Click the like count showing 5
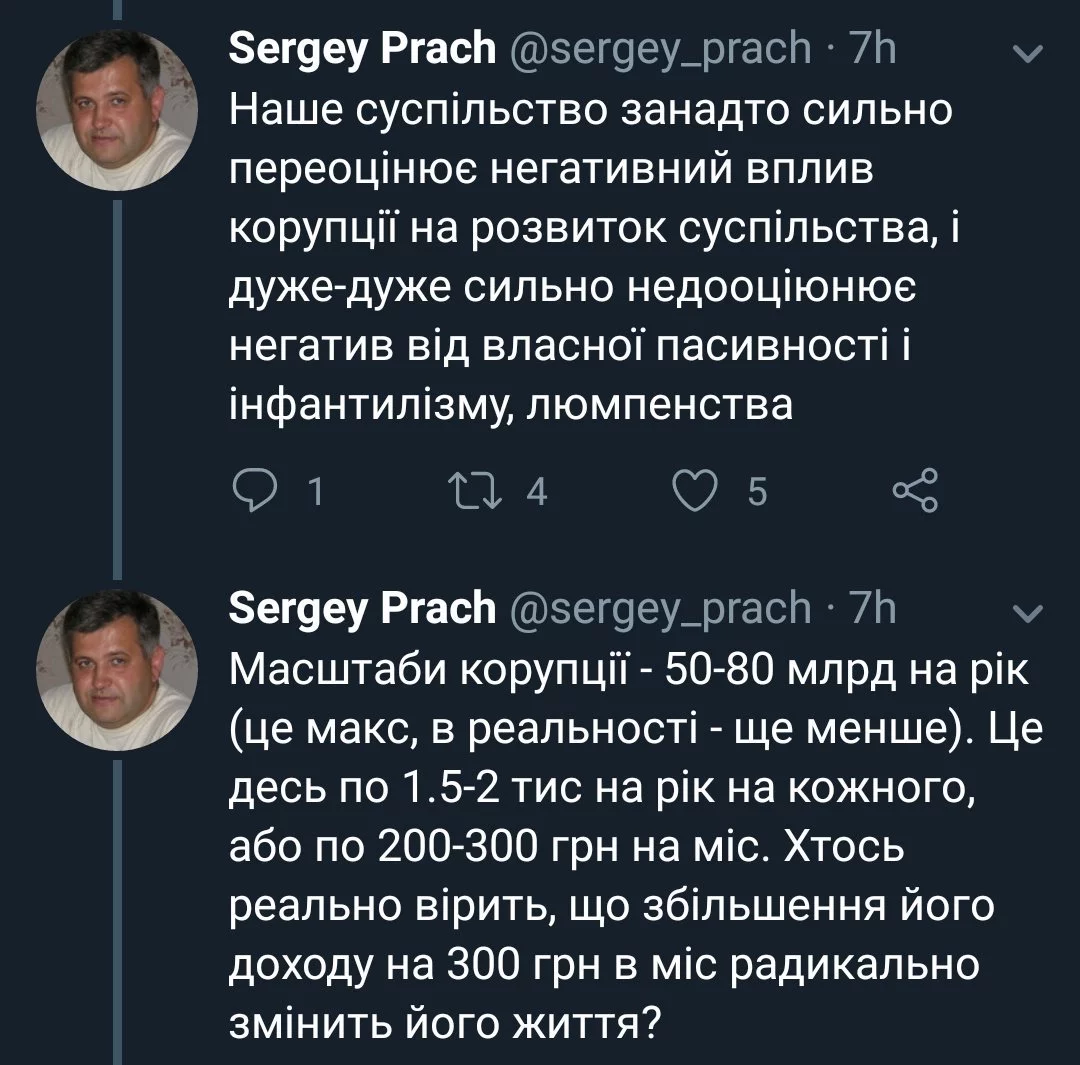 coord(757,491)
